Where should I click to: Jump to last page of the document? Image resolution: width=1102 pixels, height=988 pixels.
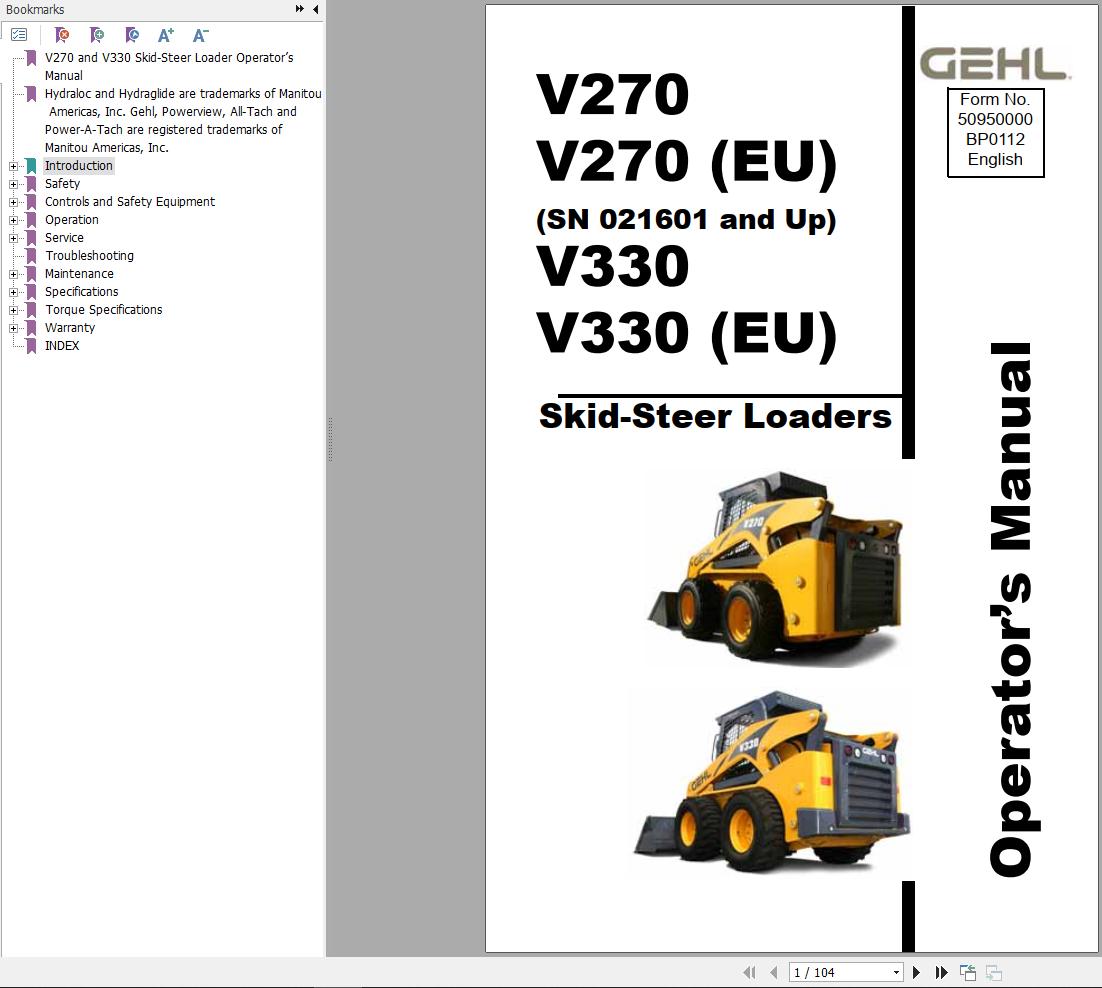click(x=941, y=971)
